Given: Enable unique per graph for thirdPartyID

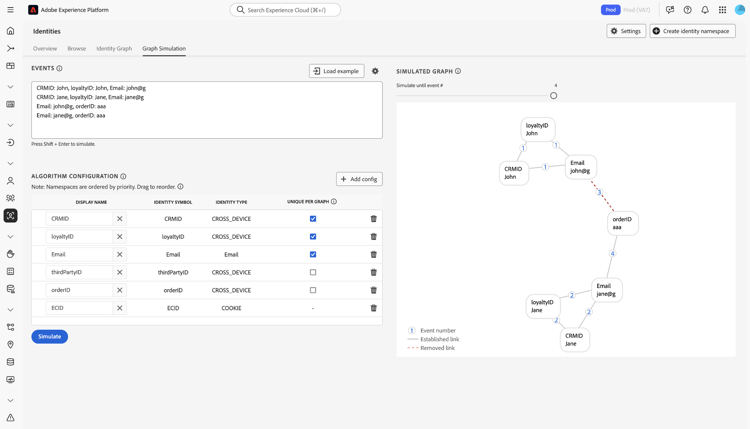Looking at the screenshot, I should (313, 272).
